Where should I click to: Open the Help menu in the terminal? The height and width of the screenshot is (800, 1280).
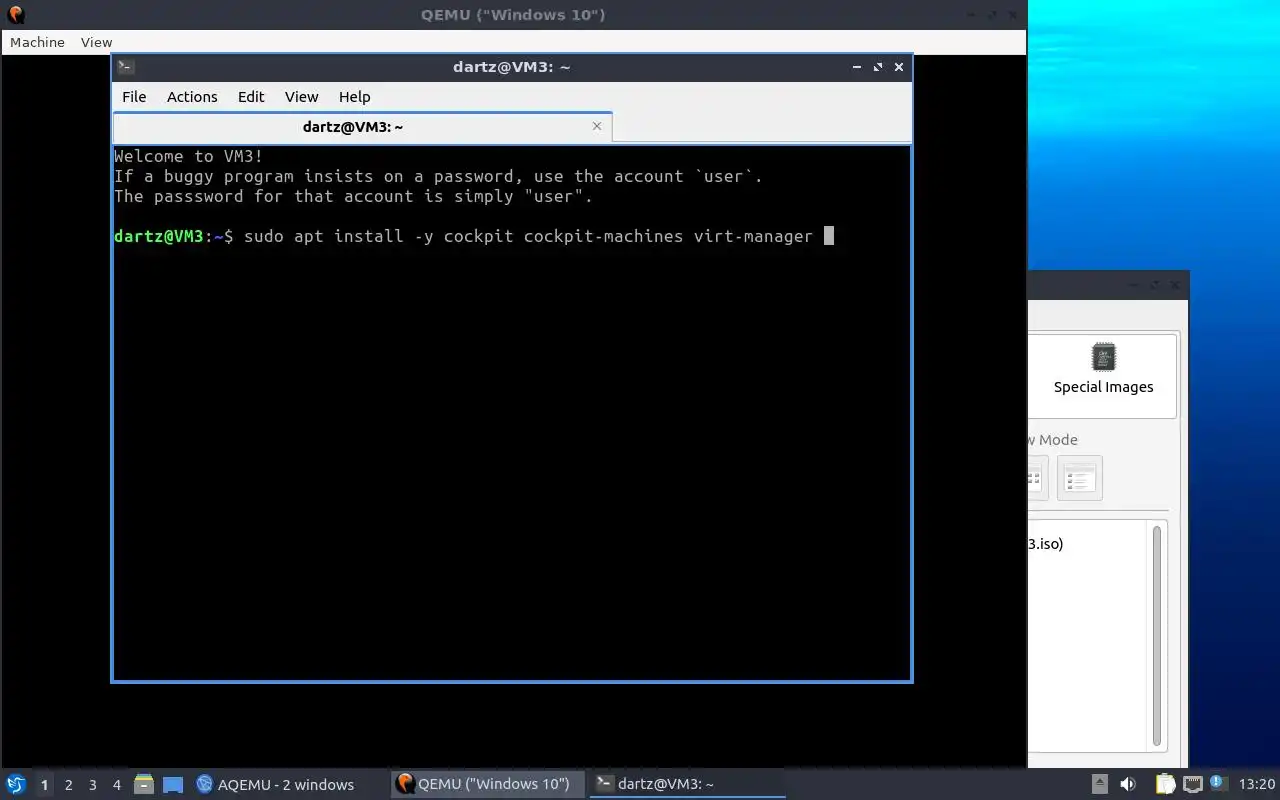[x=354, y=97]
